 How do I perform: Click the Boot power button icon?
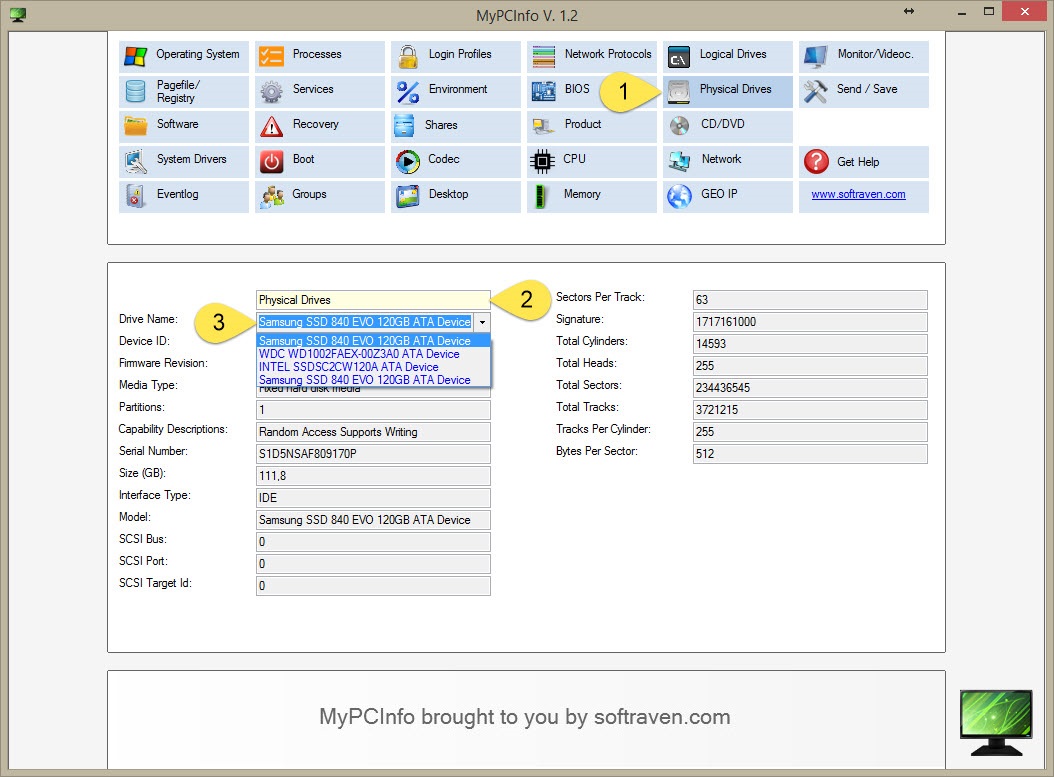(271, 160)
